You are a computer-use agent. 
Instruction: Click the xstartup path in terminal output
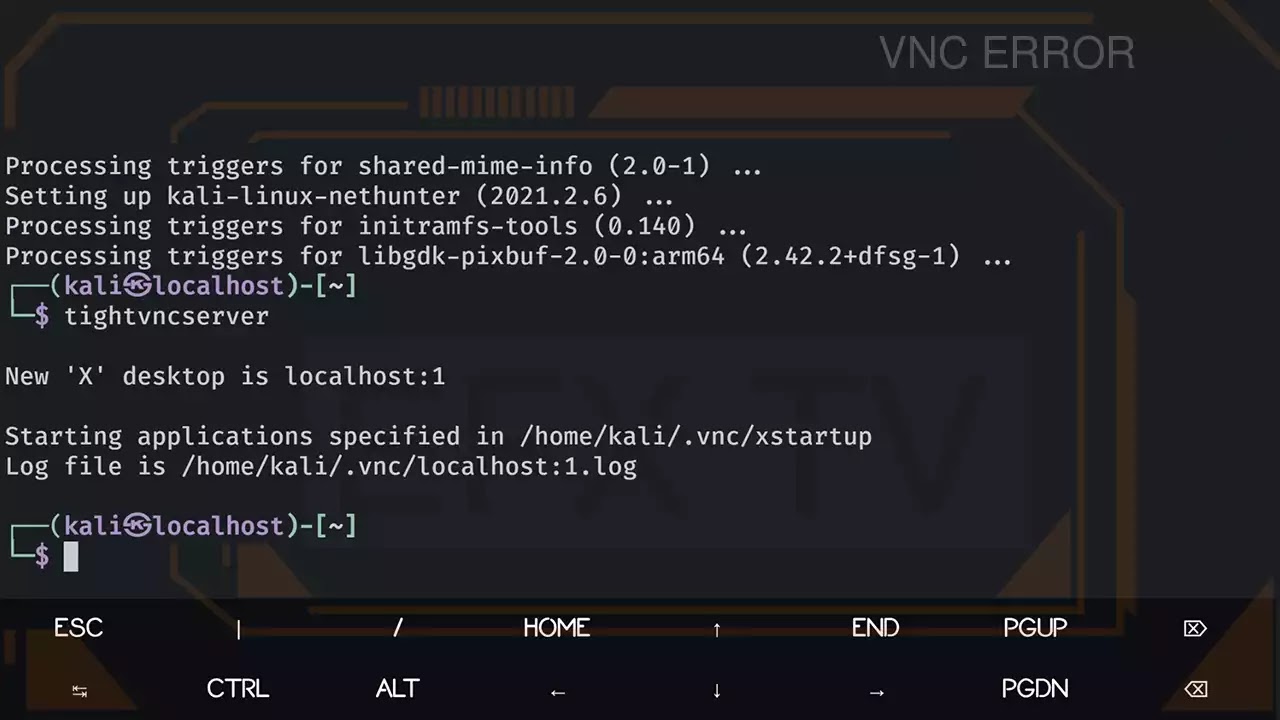[x=696, y=437]
